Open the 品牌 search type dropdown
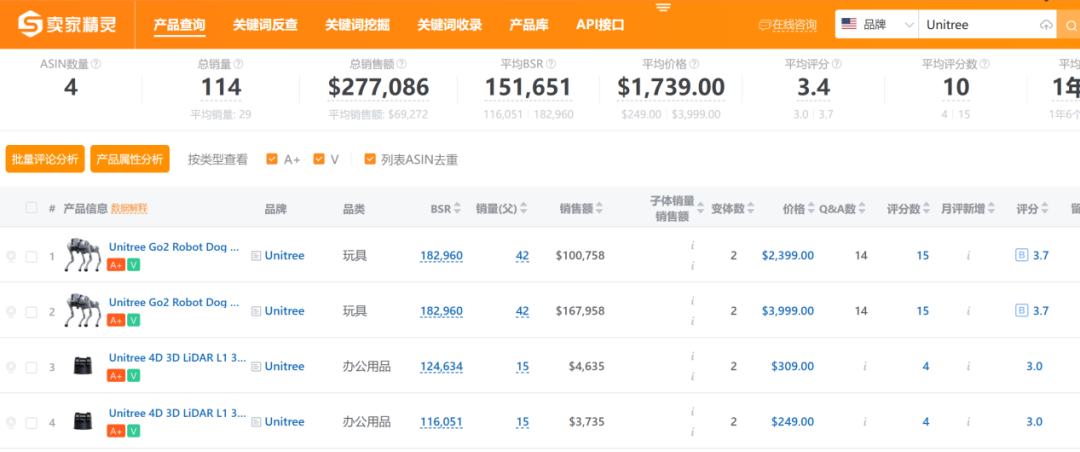This screenshot has width=1080, height=452. [877, 25]
